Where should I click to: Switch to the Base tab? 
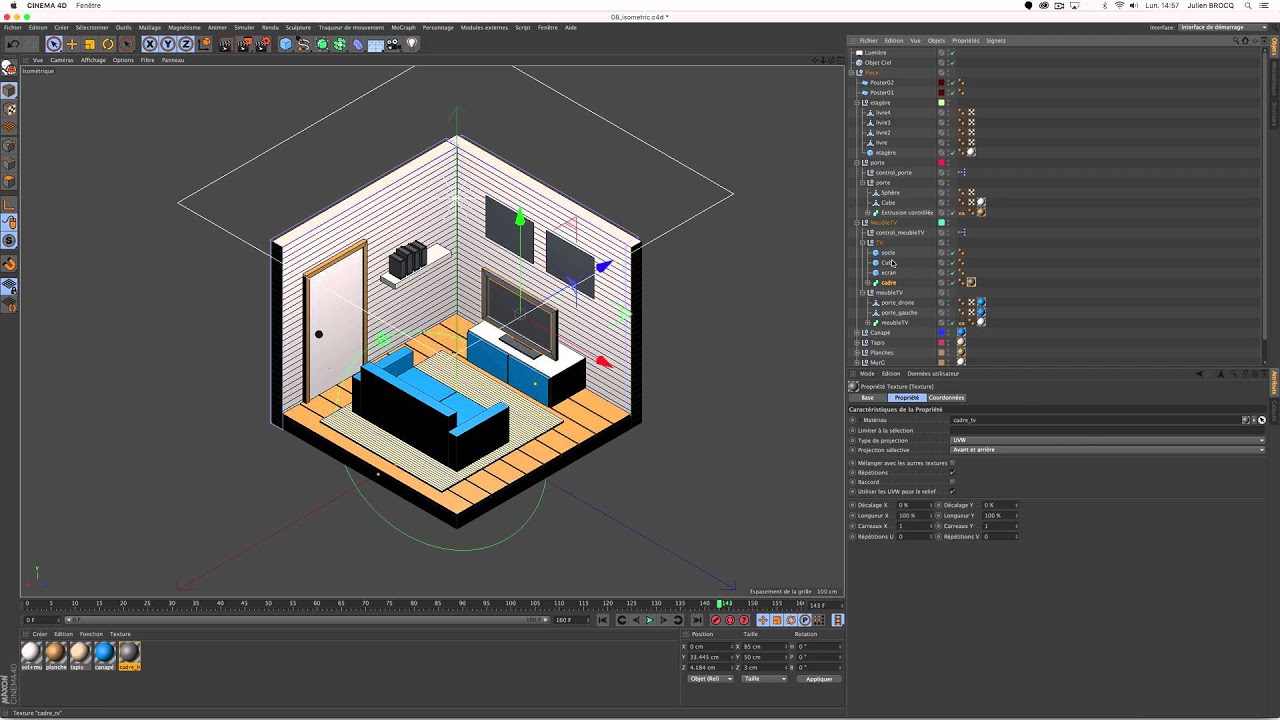coord(867,398)
